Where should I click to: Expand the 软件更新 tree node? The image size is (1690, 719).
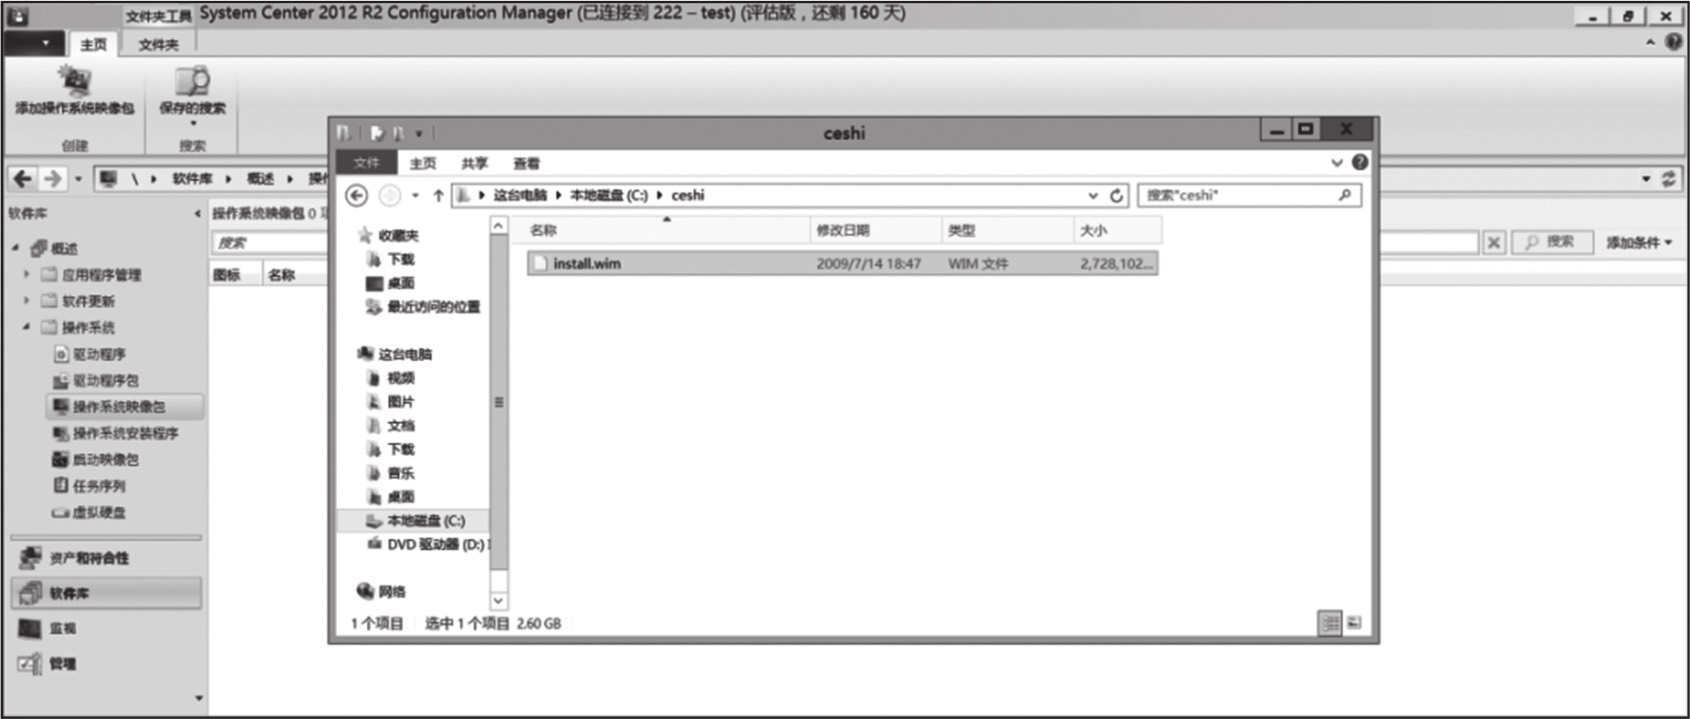(x=26, y=300)
